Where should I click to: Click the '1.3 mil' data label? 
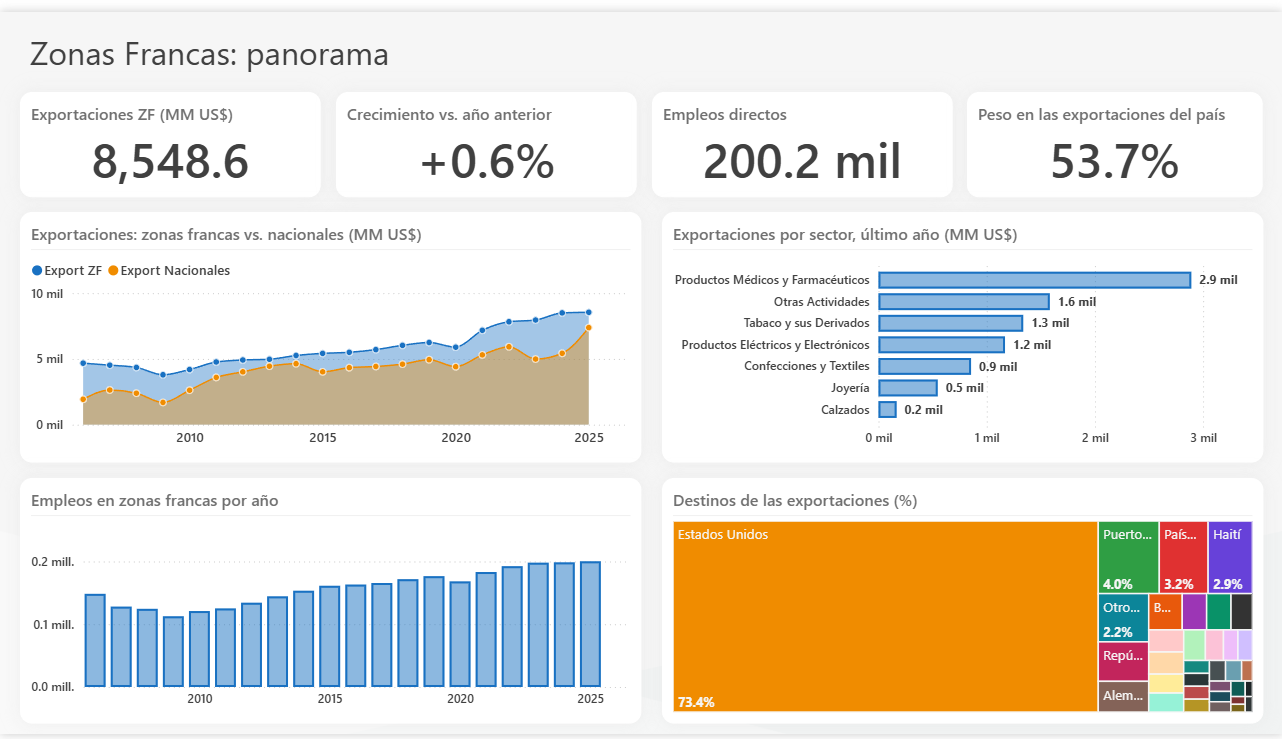pos(1050,323)
